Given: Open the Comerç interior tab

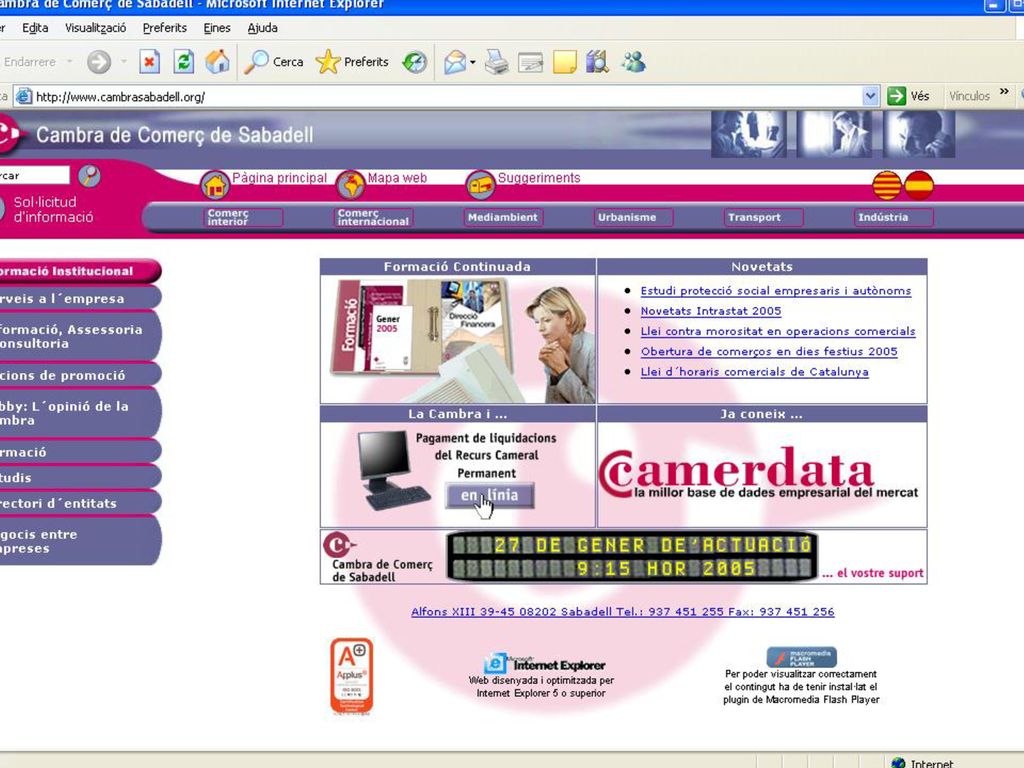Looking at the screenshot, I should (244, 217).
